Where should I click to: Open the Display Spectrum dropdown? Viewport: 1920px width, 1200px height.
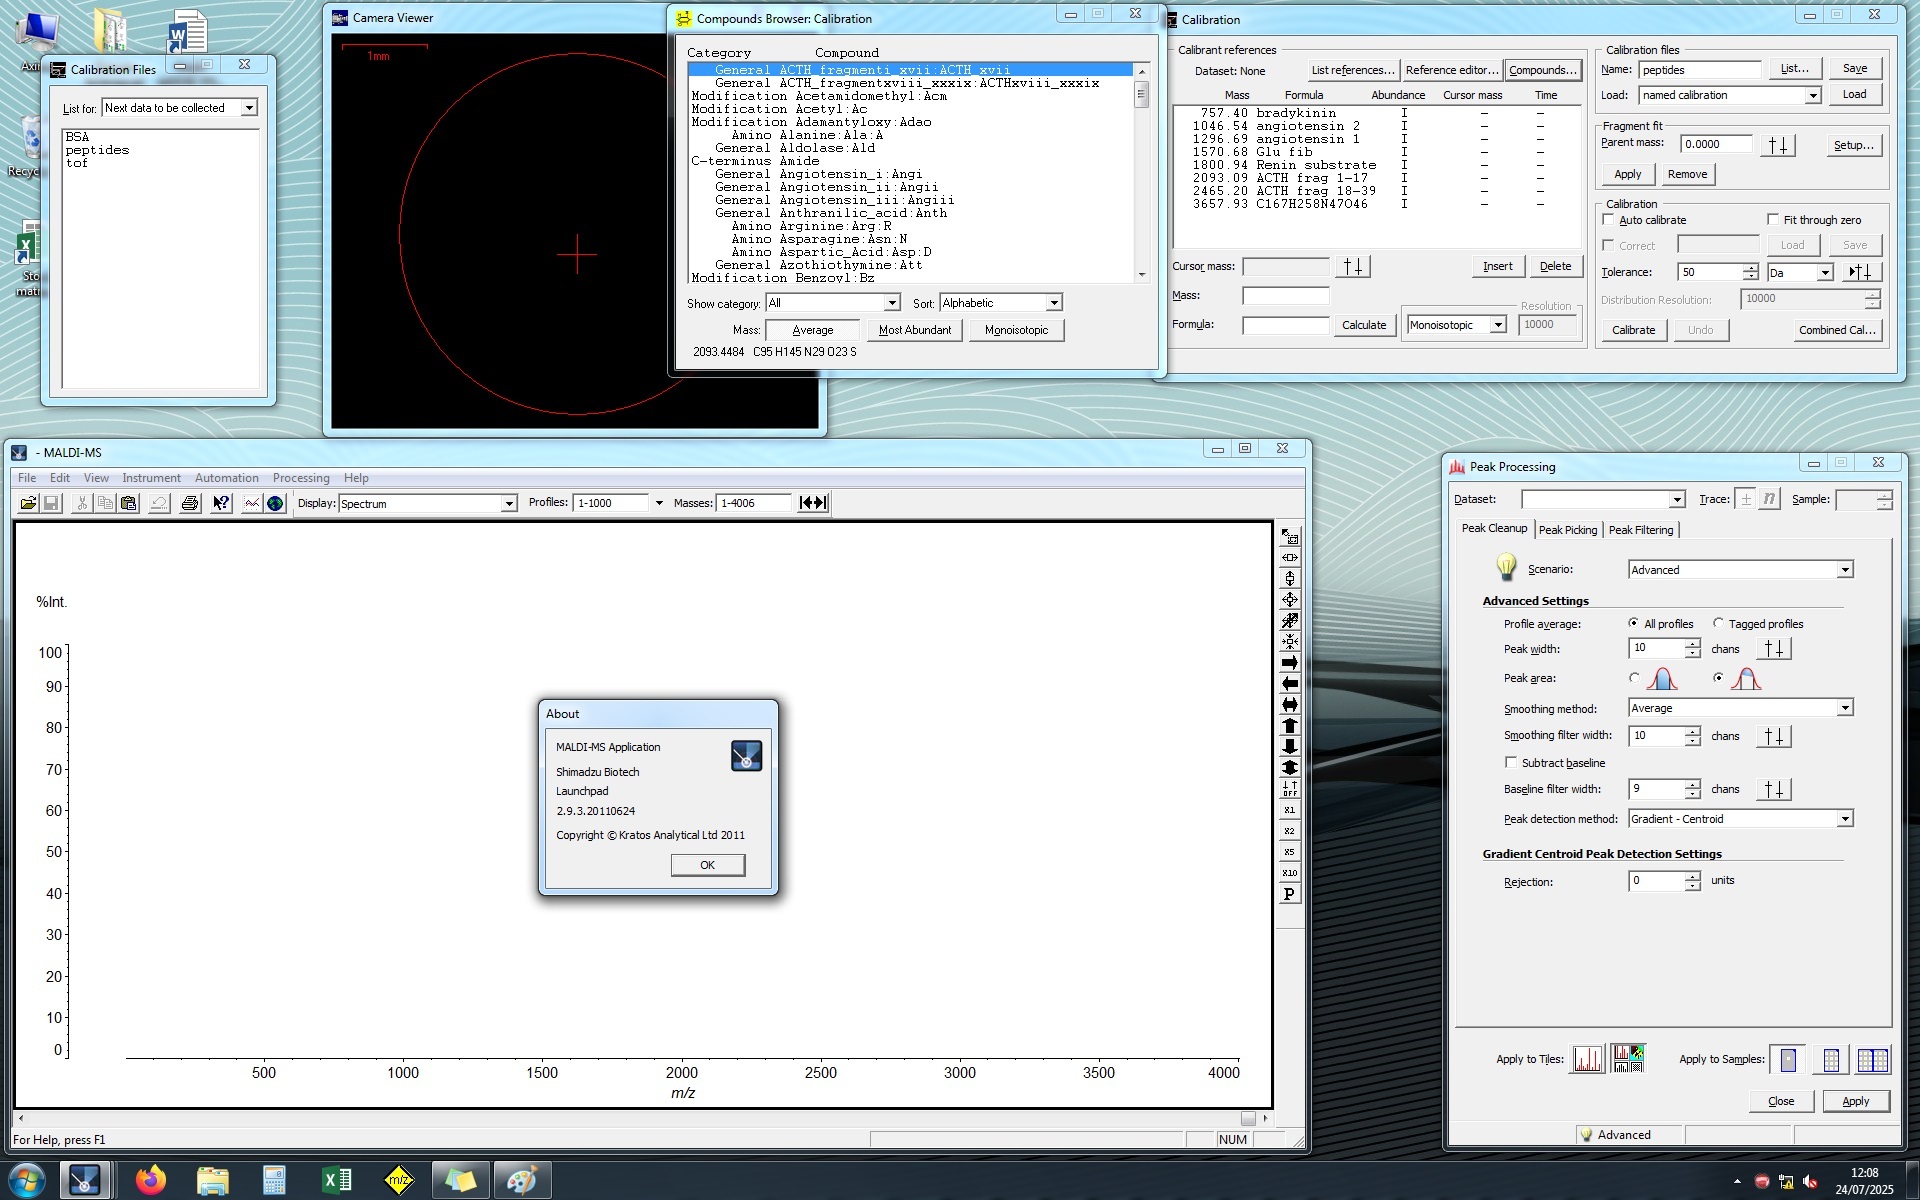pos(508,503)
